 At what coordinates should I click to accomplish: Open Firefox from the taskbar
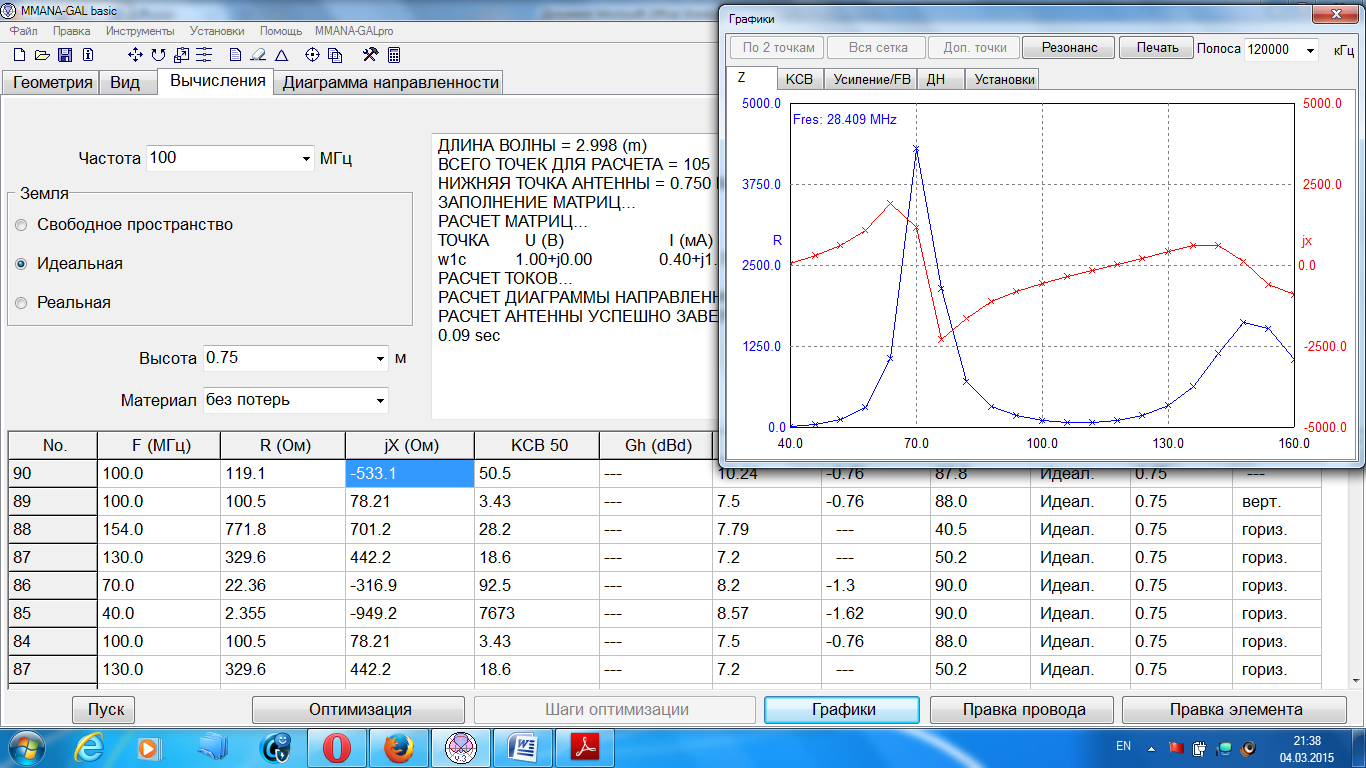[398, 748]
